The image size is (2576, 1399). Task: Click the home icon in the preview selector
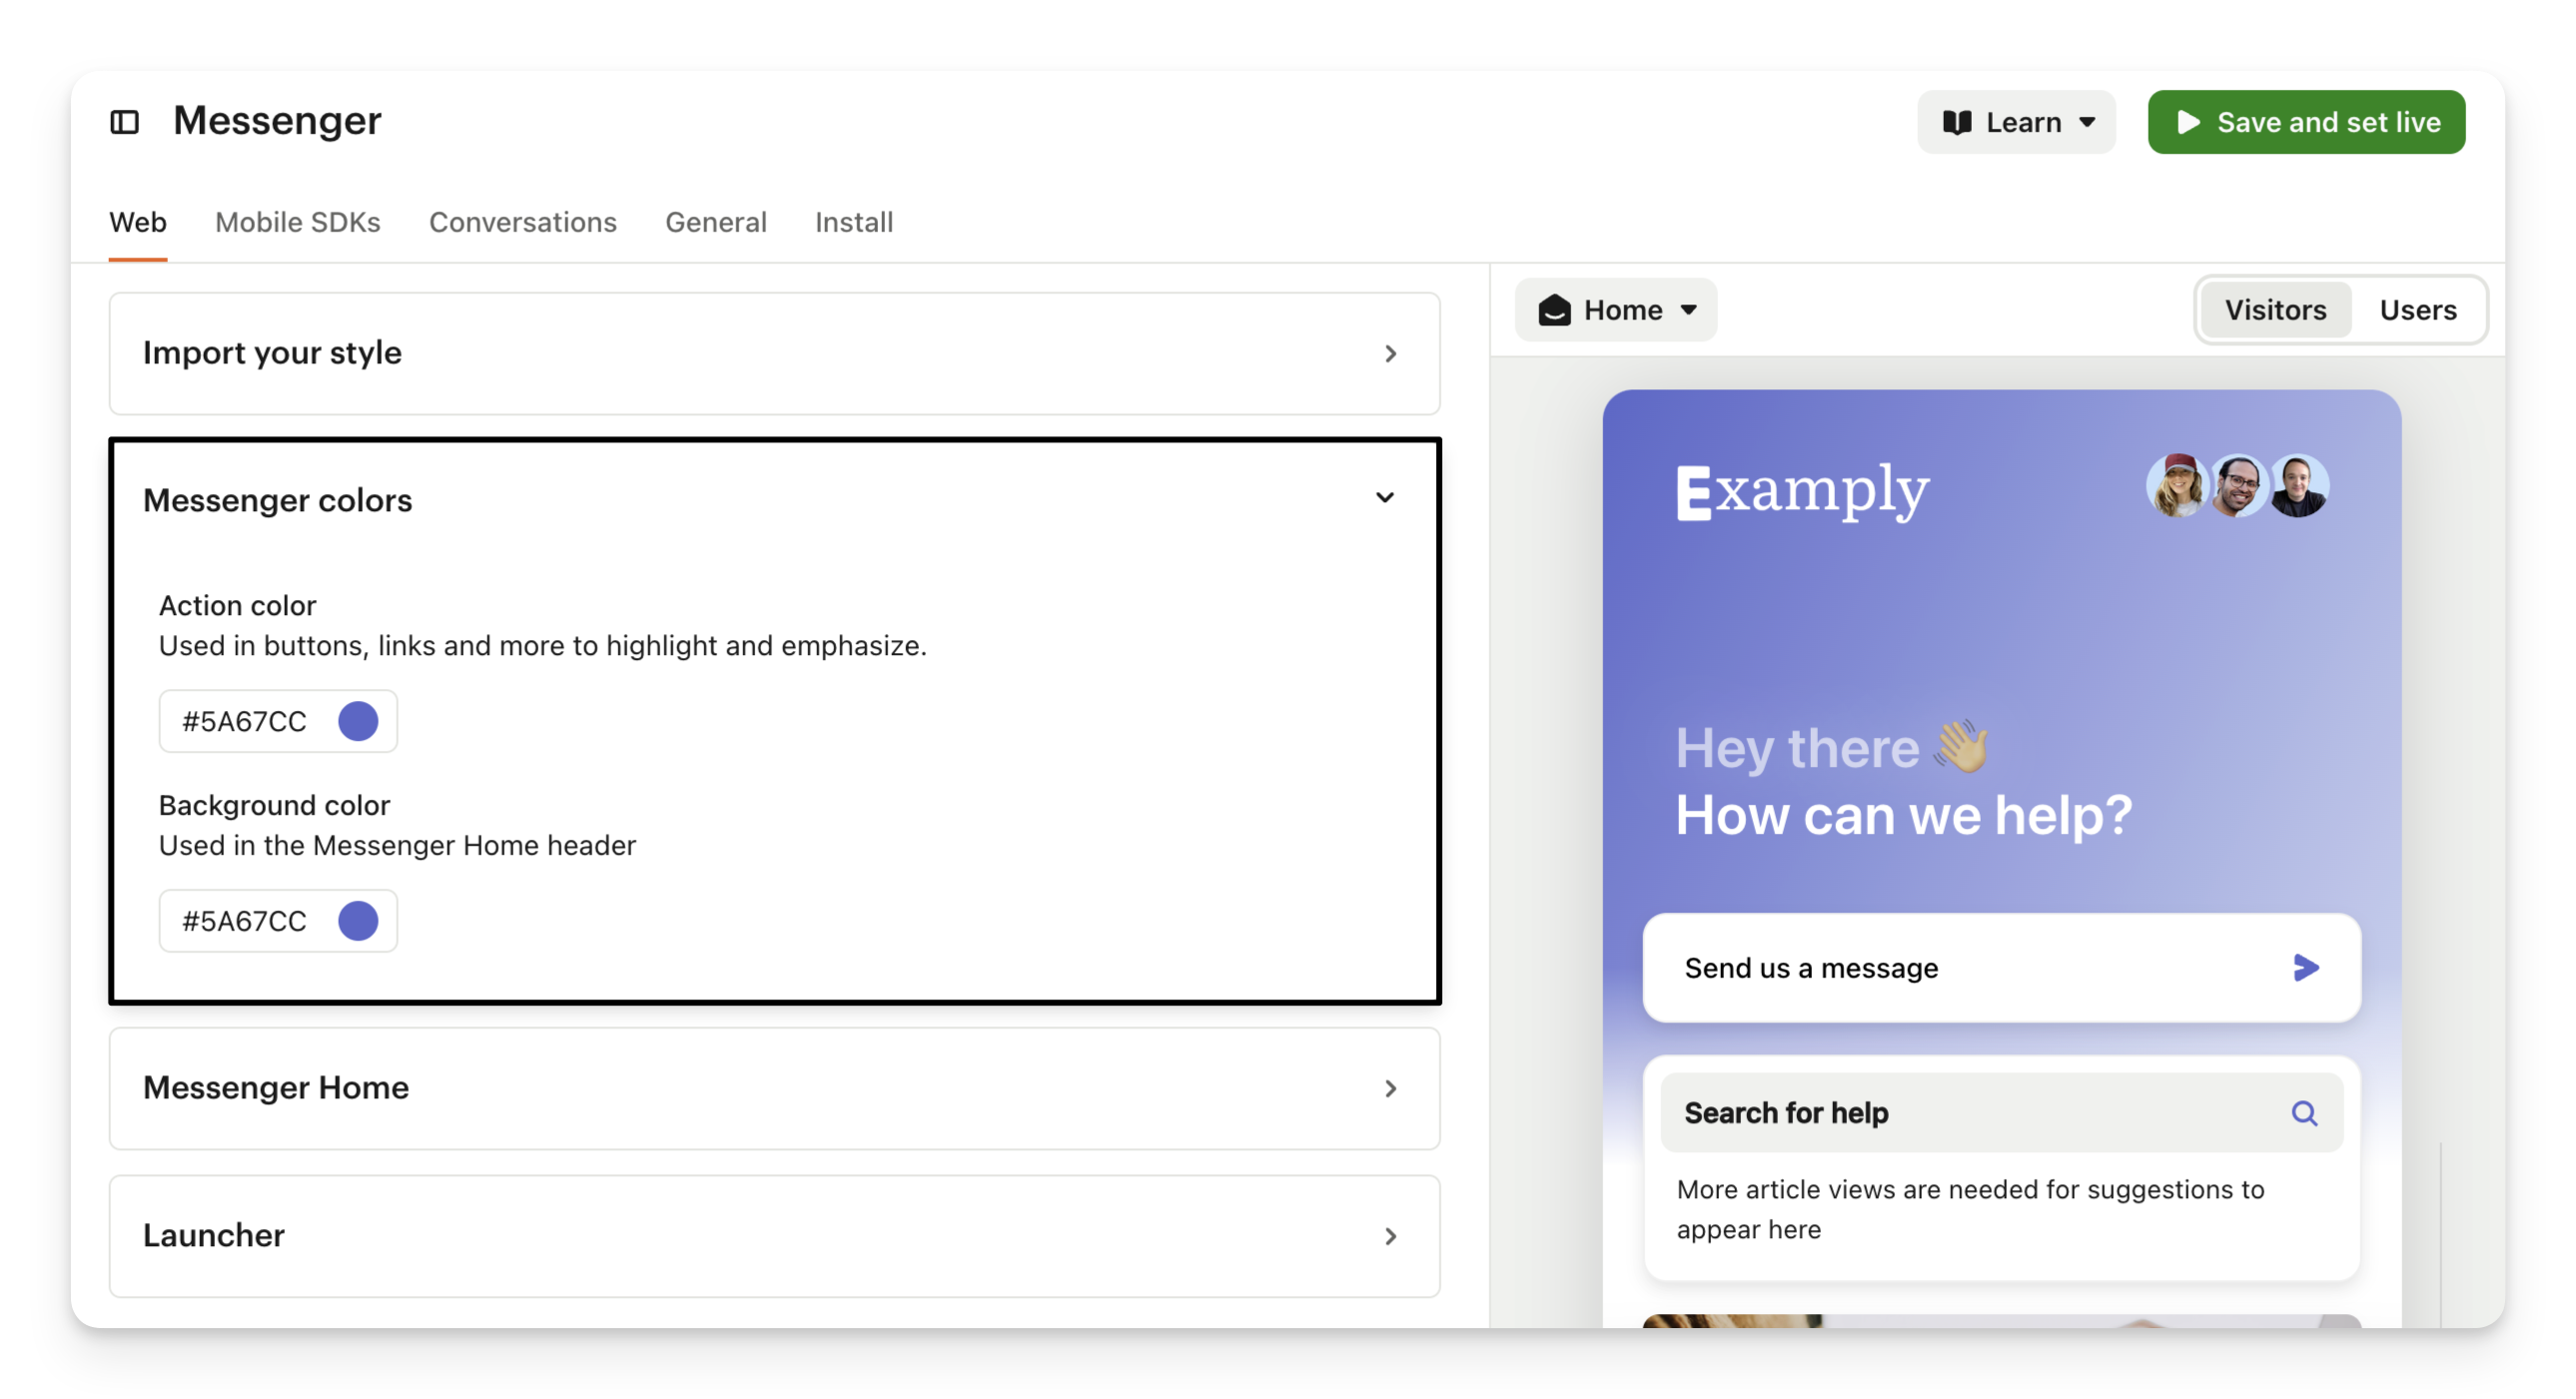[1554, 310]
